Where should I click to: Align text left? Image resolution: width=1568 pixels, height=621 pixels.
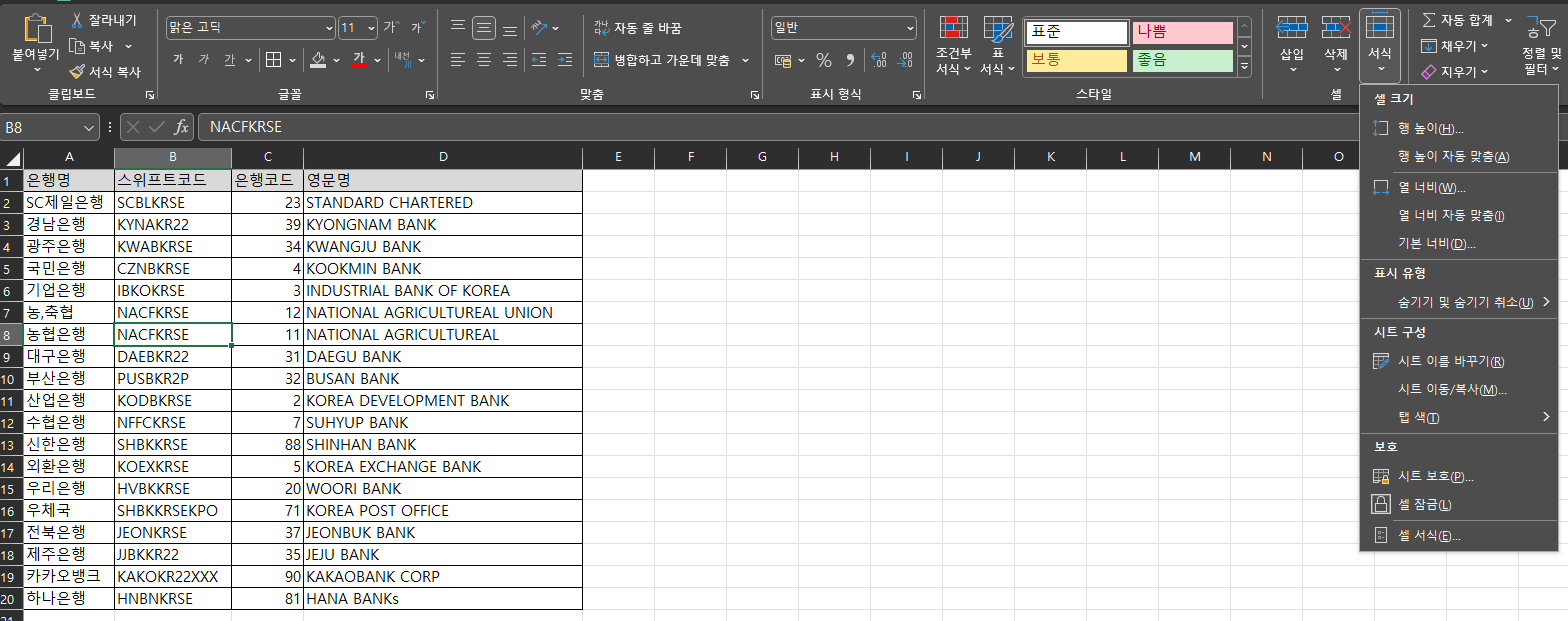(458, 60)
